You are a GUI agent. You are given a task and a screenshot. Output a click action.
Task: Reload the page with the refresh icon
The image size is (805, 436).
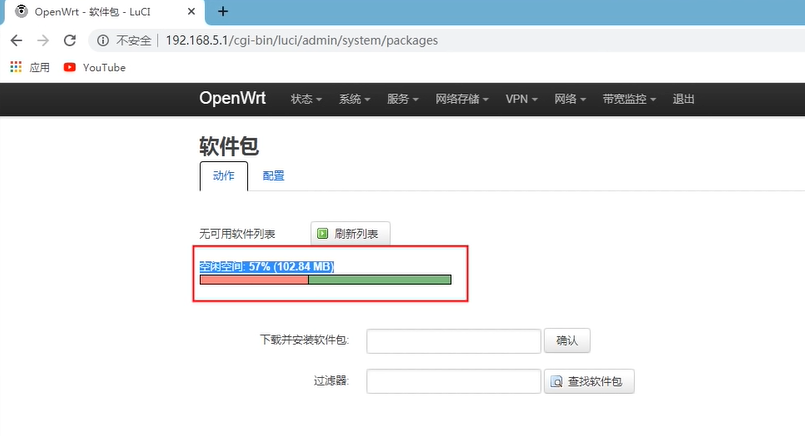70,41
